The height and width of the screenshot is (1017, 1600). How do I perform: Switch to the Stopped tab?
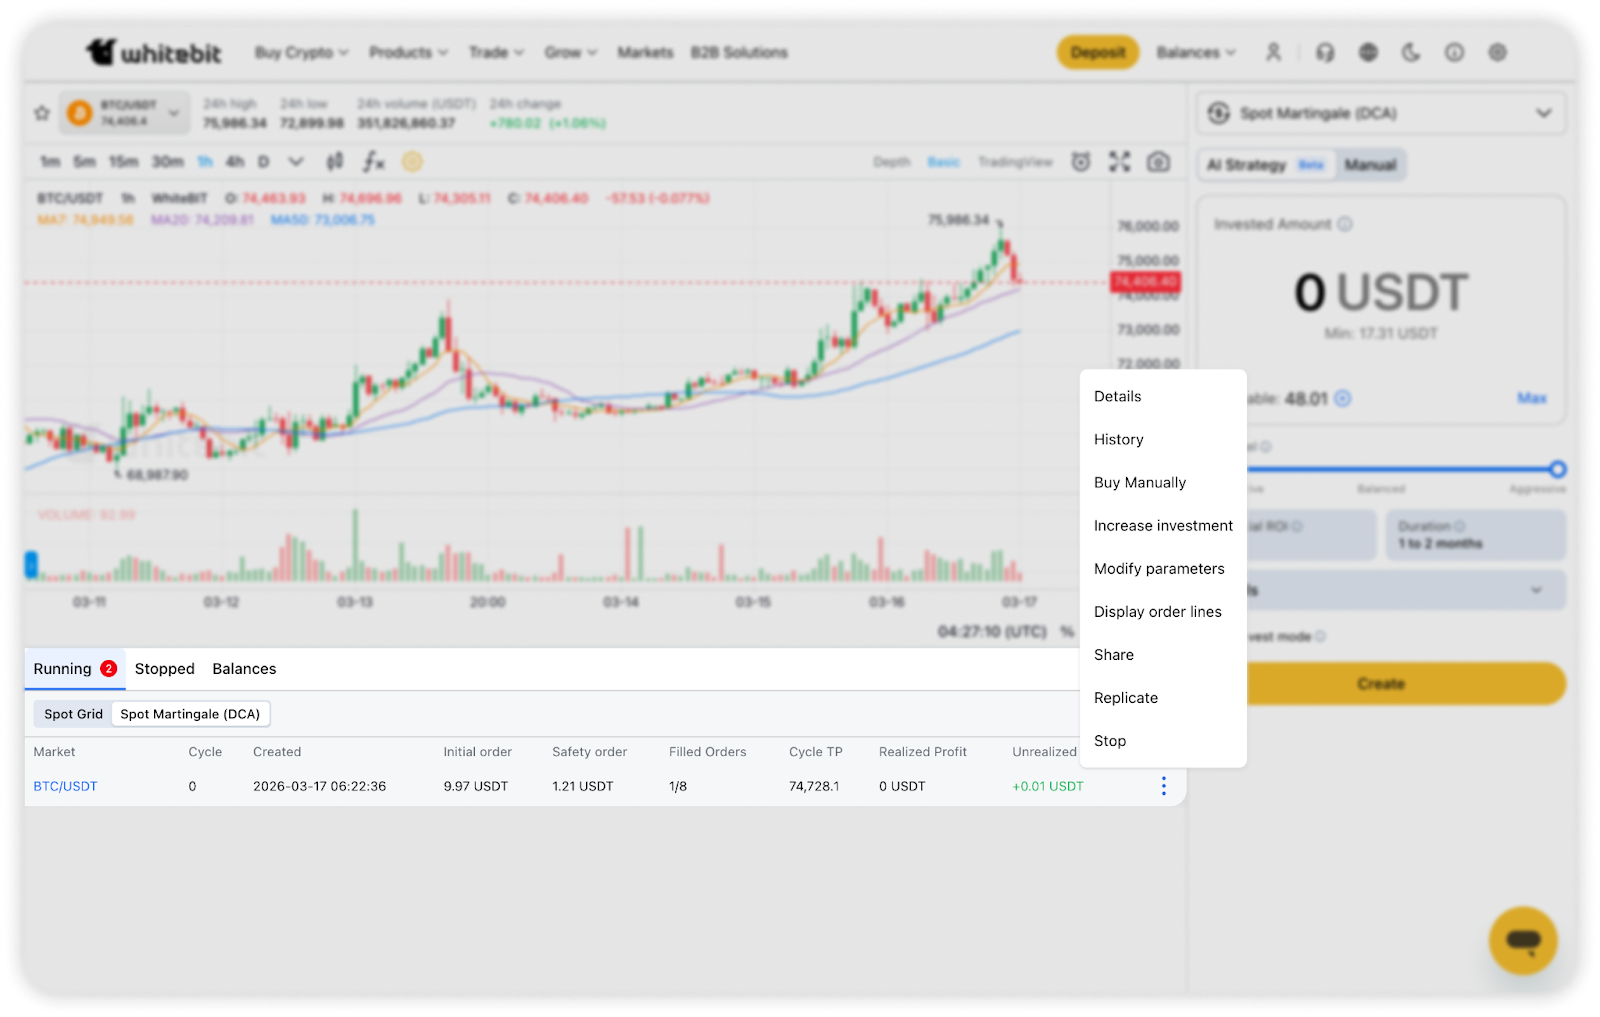tap(165, 669)
